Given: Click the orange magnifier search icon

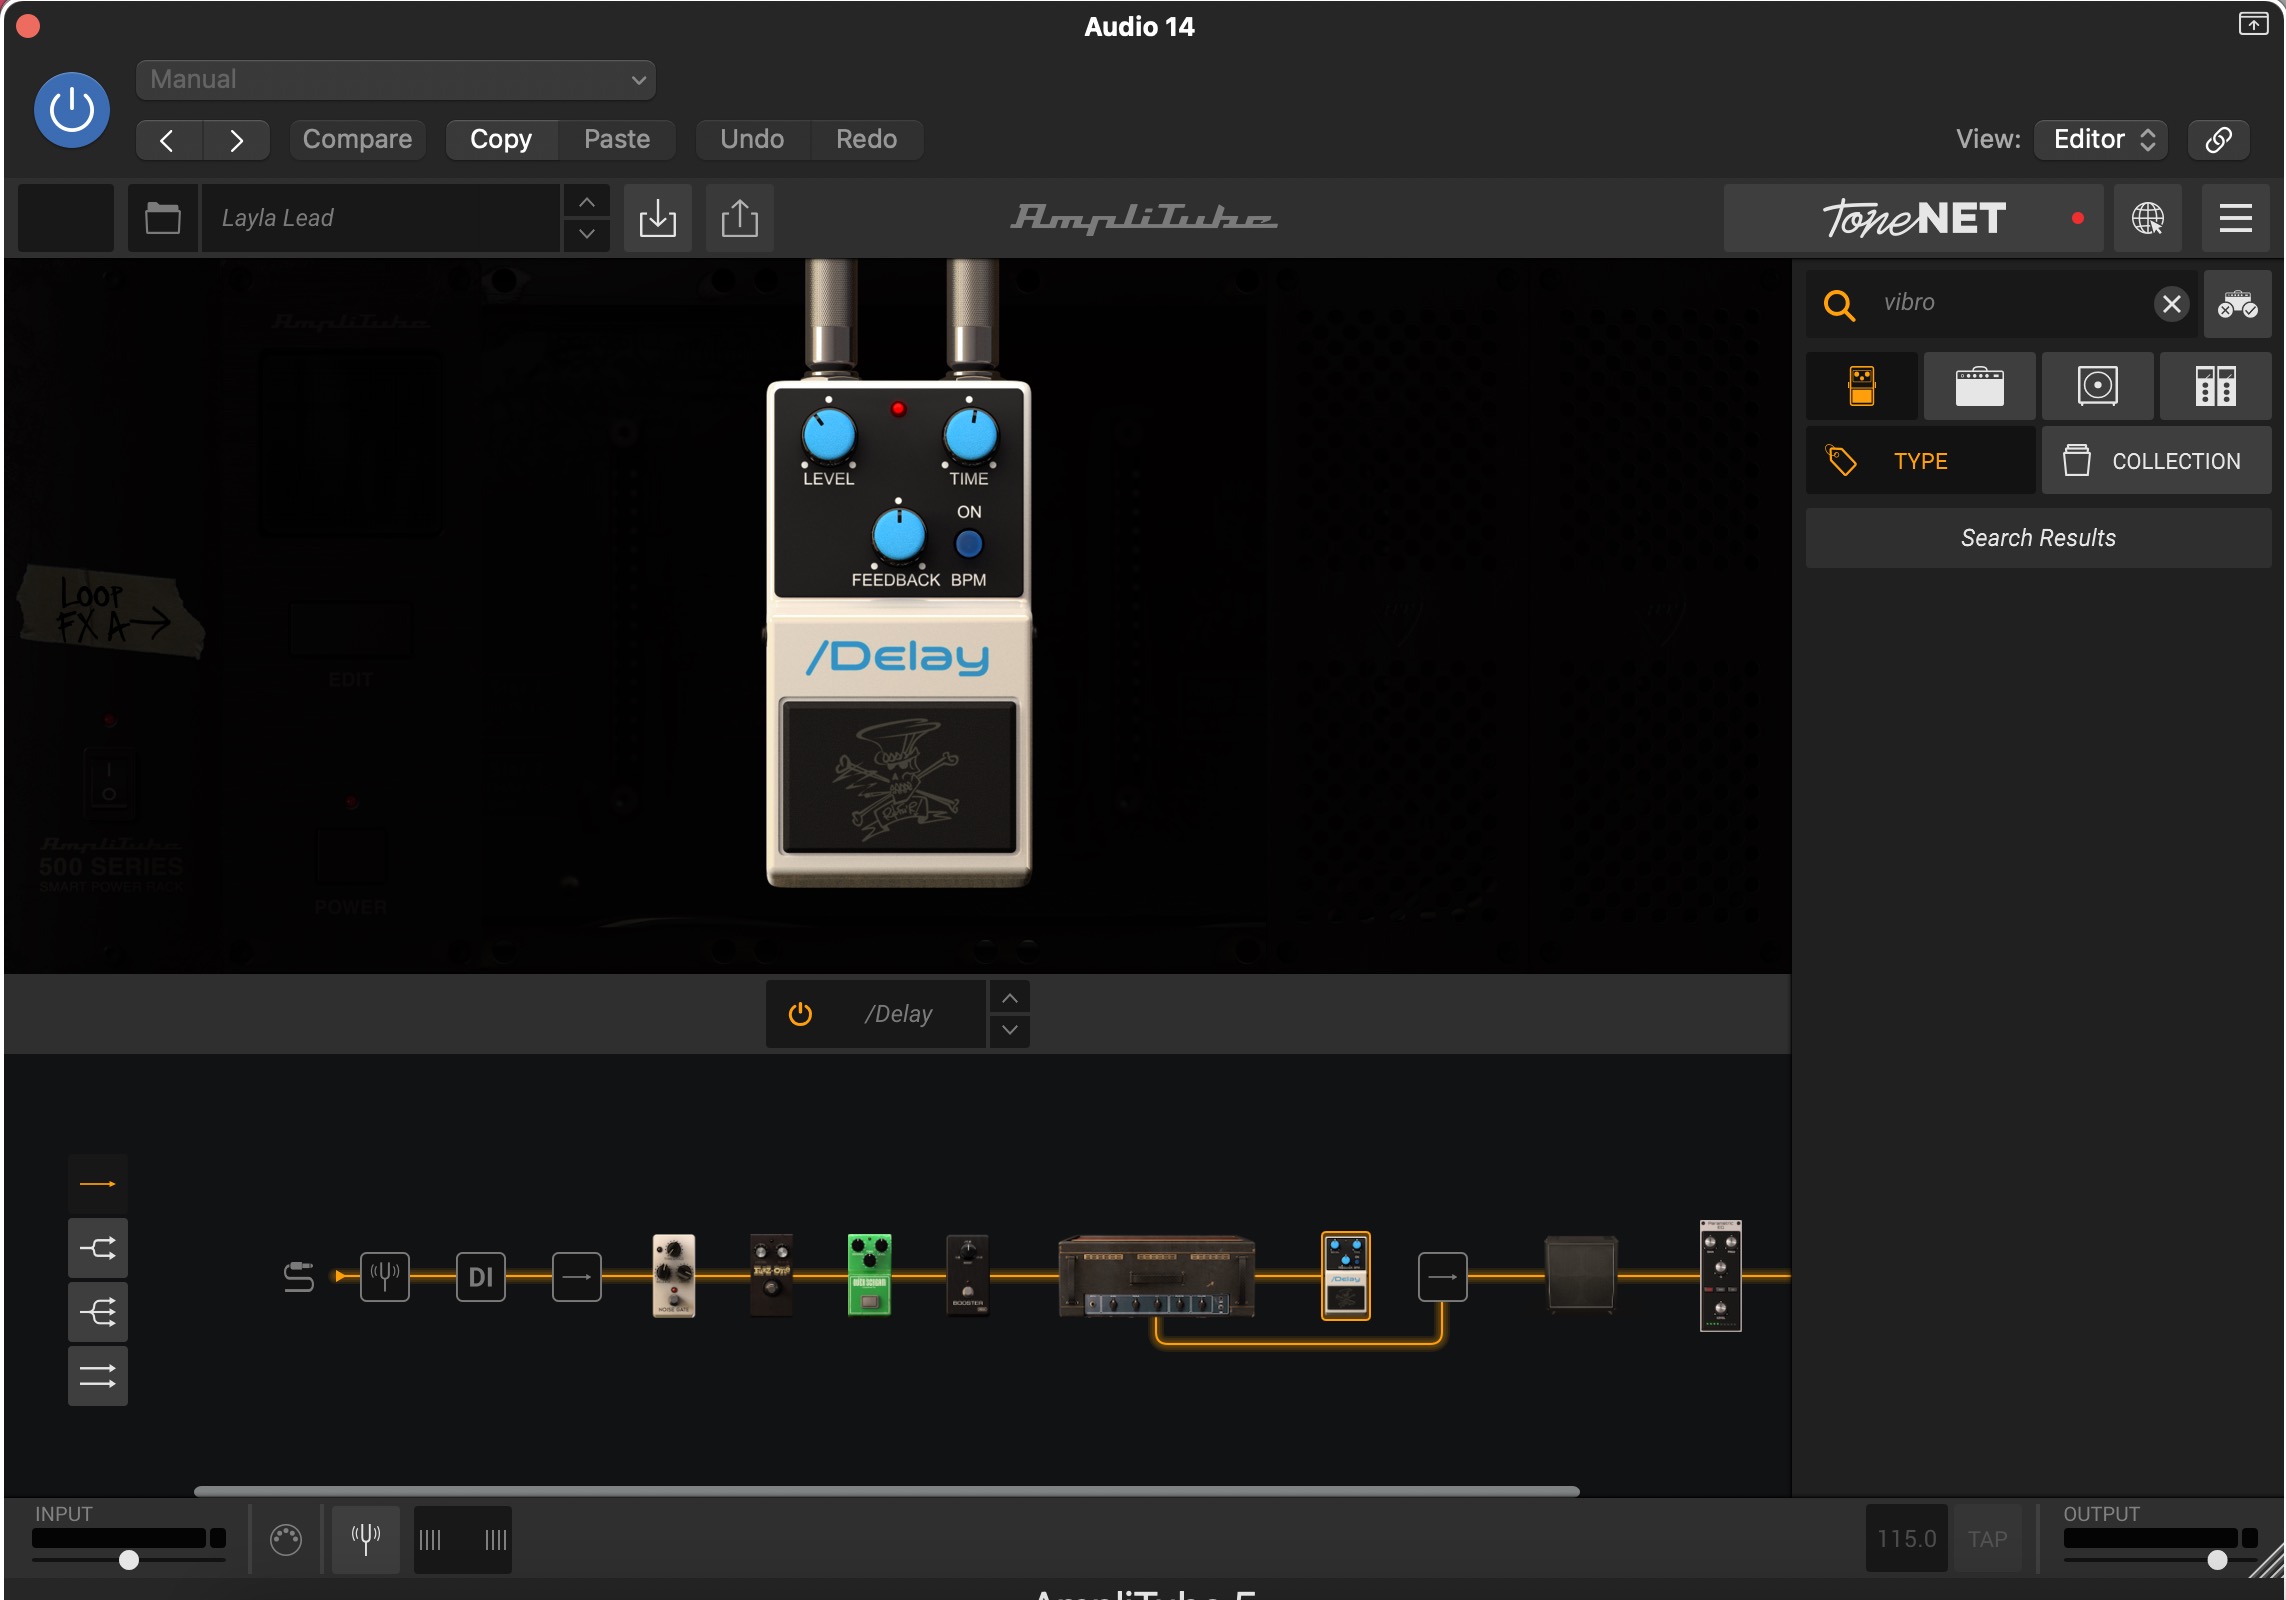Looking at the screenshot, I should (1840, 304).
